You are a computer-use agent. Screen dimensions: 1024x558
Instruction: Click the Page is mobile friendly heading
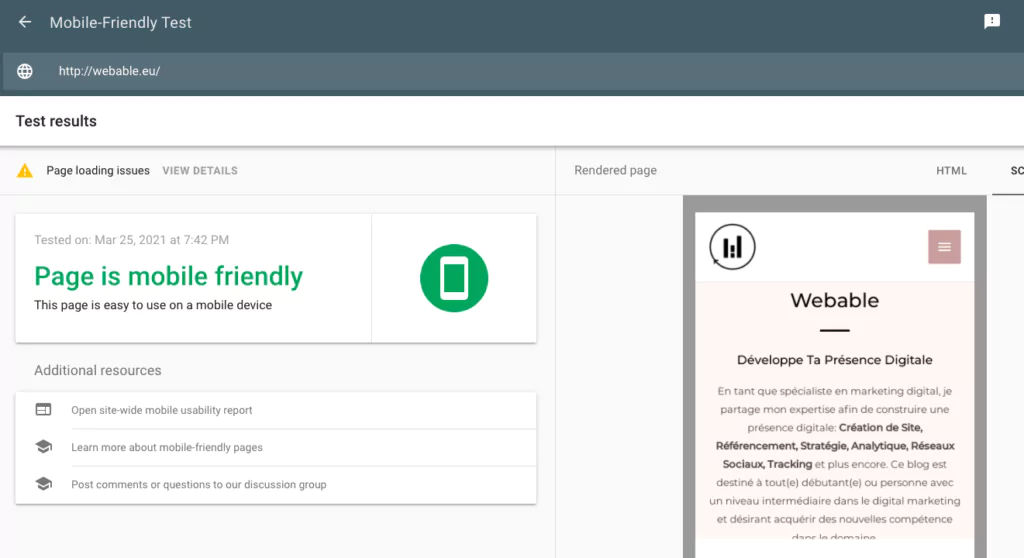[168, 276]
